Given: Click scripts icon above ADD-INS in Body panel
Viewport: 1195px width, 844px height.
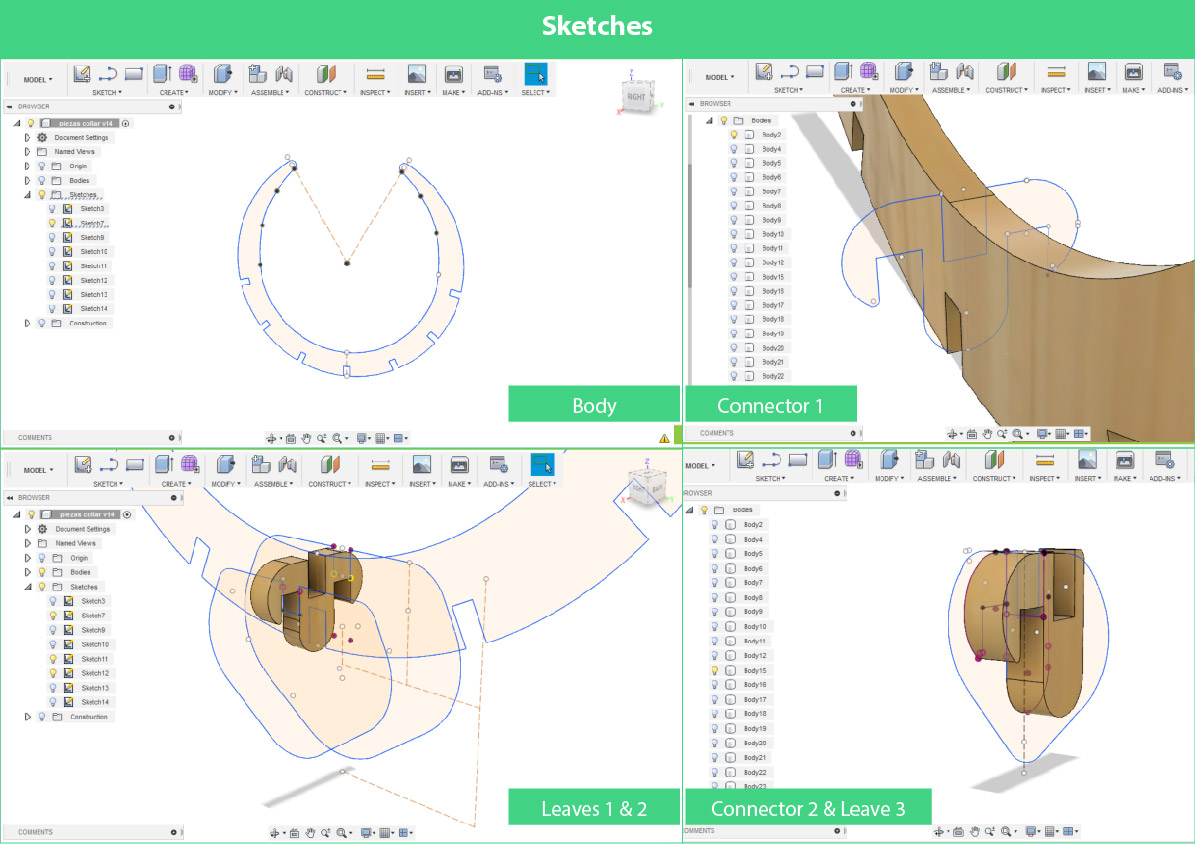Looking at the screenshot, I should [x=492, y=74].
